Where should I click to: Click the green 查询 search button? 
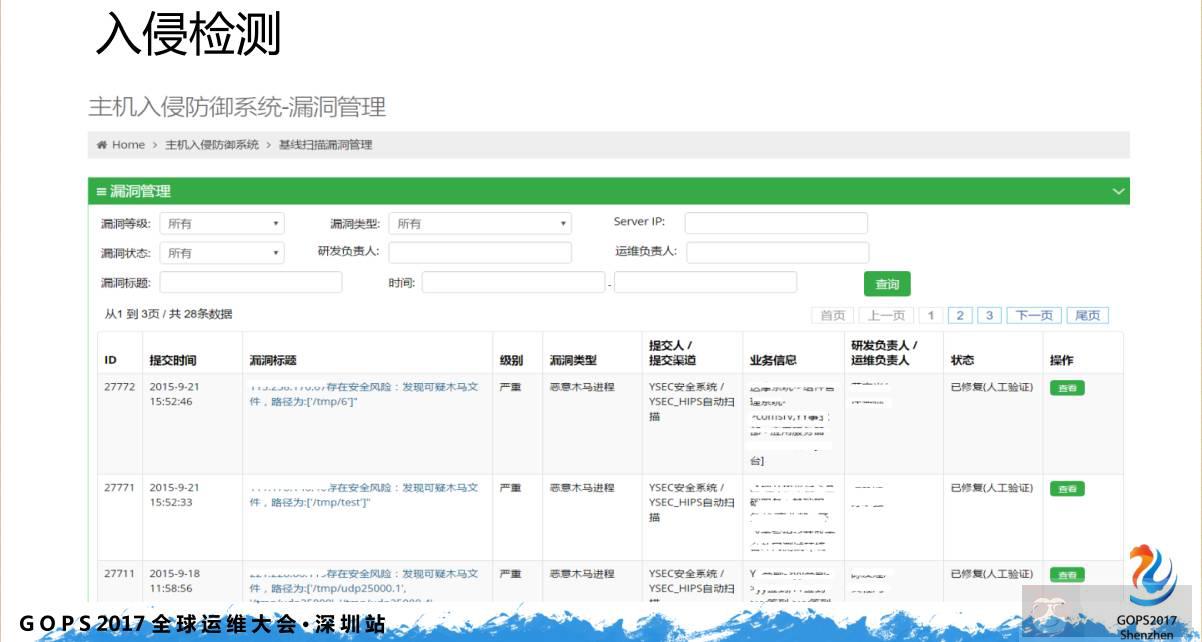(x=886, y=283)
